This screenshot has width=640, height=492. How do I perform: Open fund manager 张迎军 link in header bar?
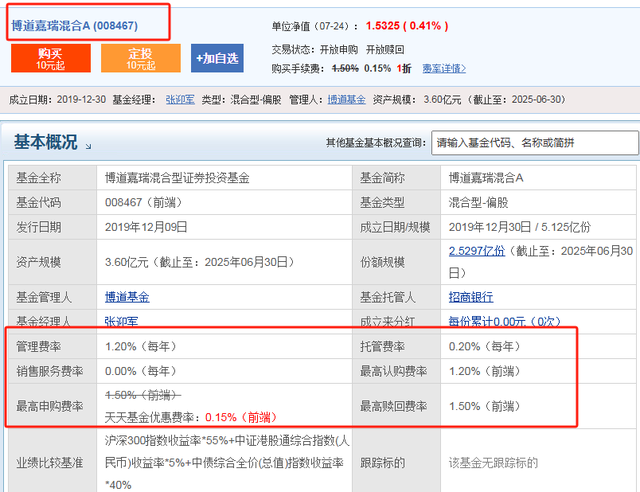(180, 99)
